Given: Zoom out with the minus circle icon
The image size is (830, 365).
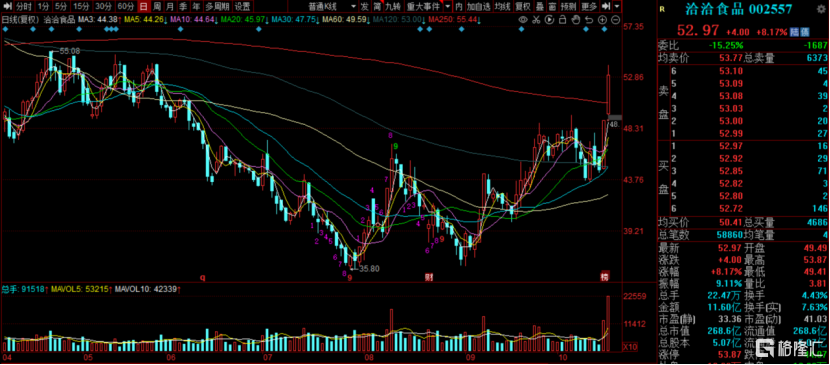Looking at the screenshot, I should point(615,20).
